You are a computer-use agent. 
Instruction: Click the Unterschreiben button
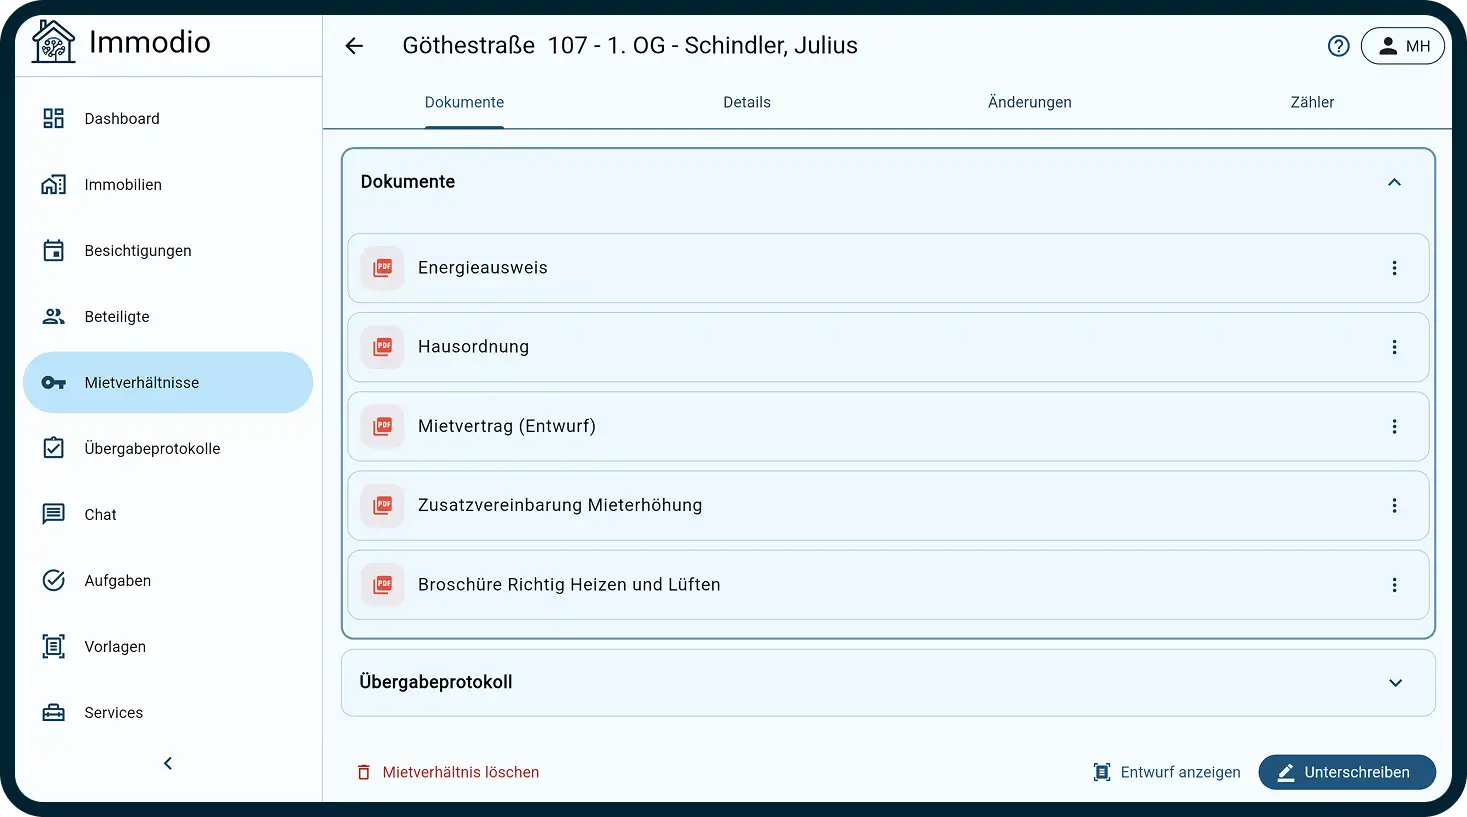click(x=1347, y=772)
